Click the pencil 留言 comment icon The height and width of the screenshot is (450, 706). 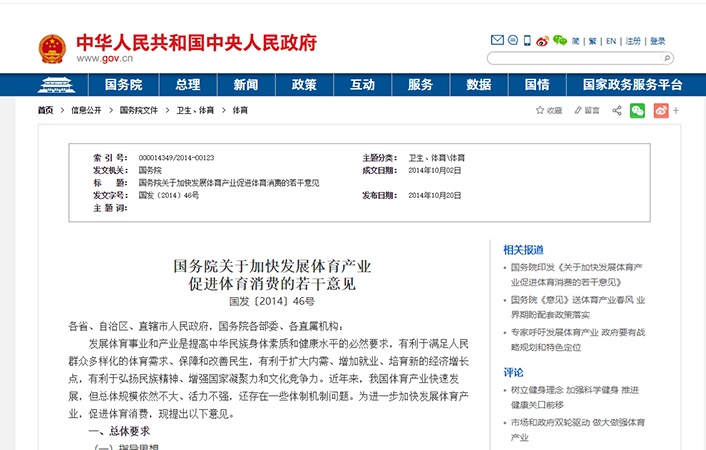[578, 110]
